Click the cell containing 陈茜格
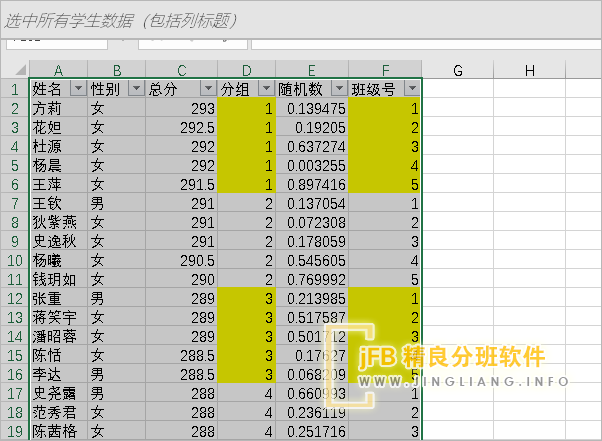Image resolution: width=602 pixels, height=441 pixels. click(59, 431)
